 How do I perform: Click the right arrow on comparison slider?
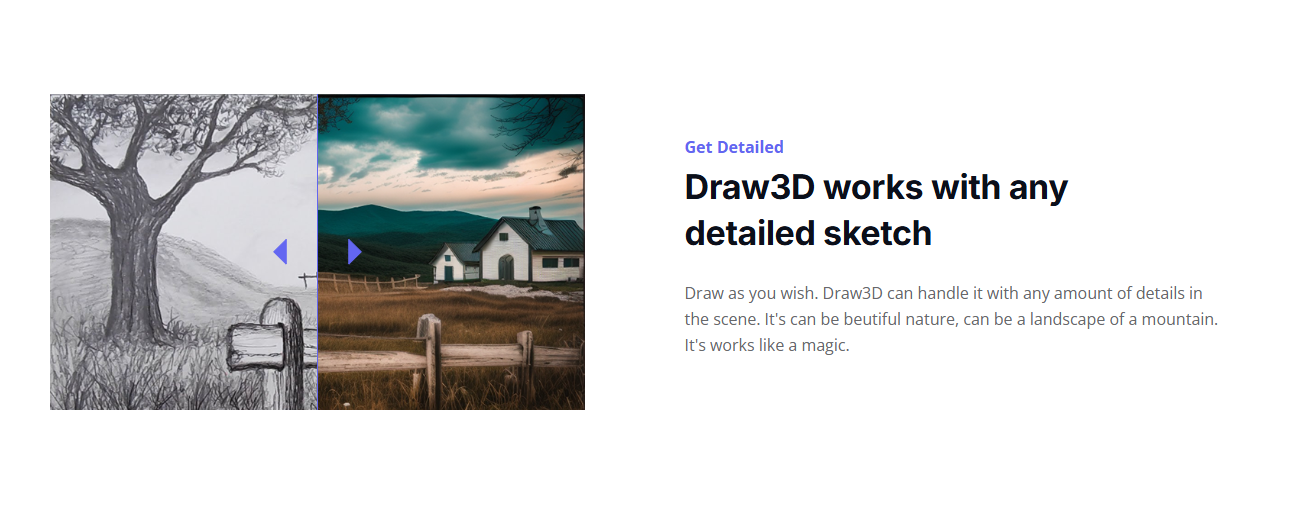354,252
